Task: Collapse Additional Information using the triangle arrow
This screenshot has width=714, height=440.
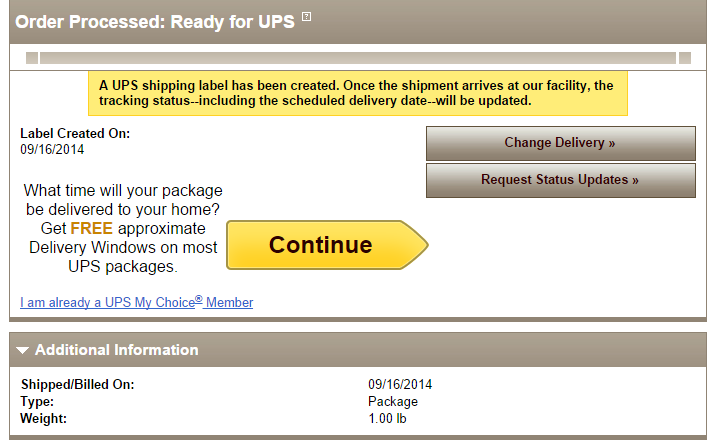Action: pyautogui.click(x=22, y=350)
